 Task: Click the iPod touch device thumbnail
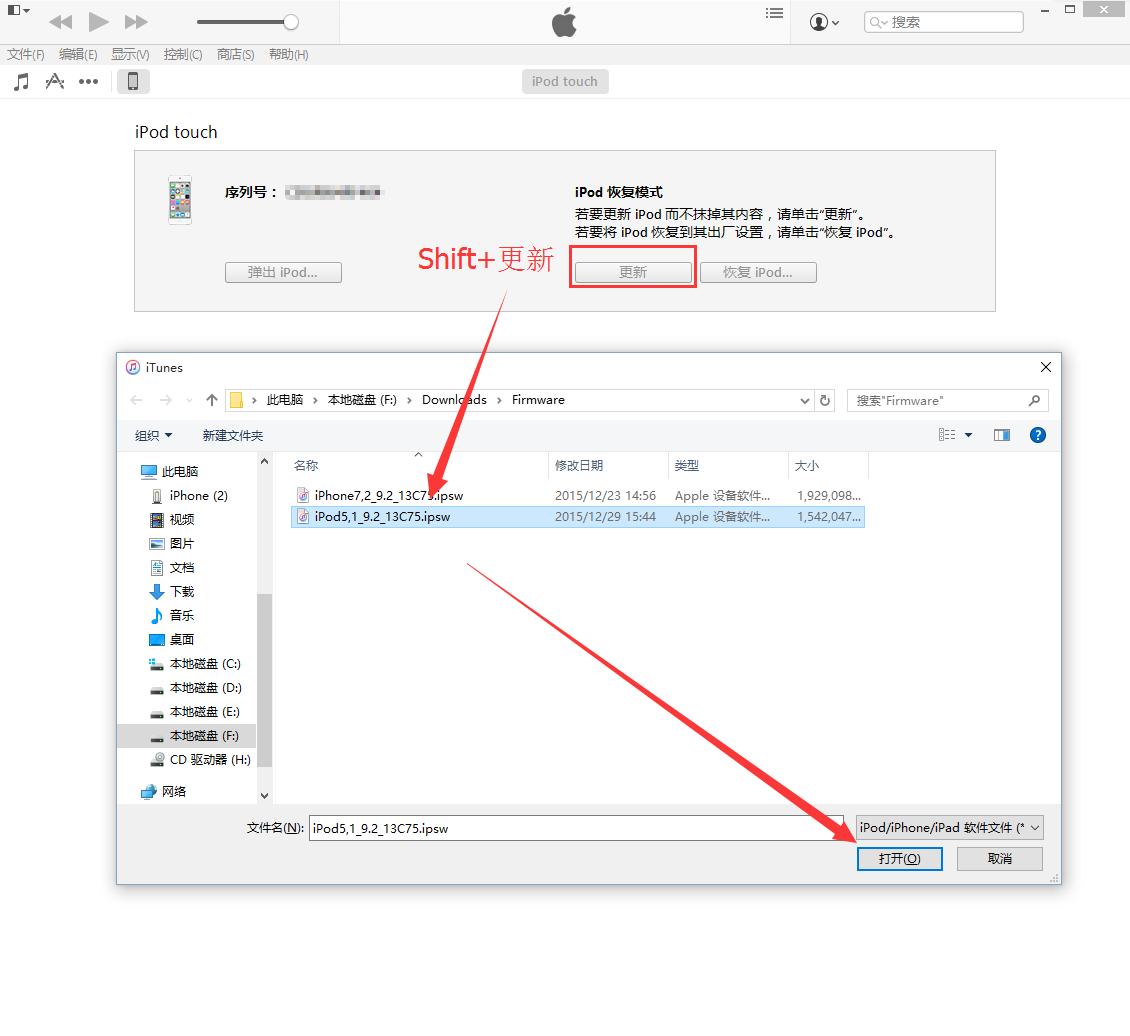(x=180, y=200)
